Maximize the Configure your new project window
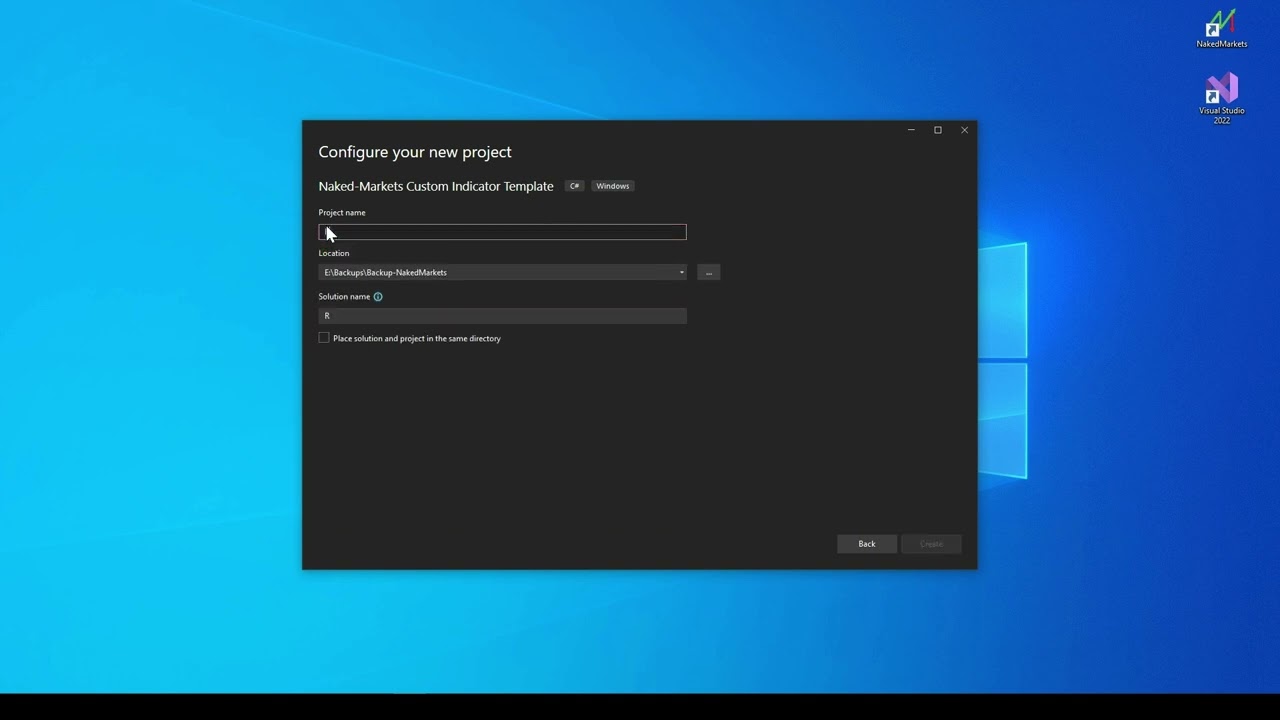The width and height of the screenshot is (1280, 720). pyautogui.click(x=938, y=130)
